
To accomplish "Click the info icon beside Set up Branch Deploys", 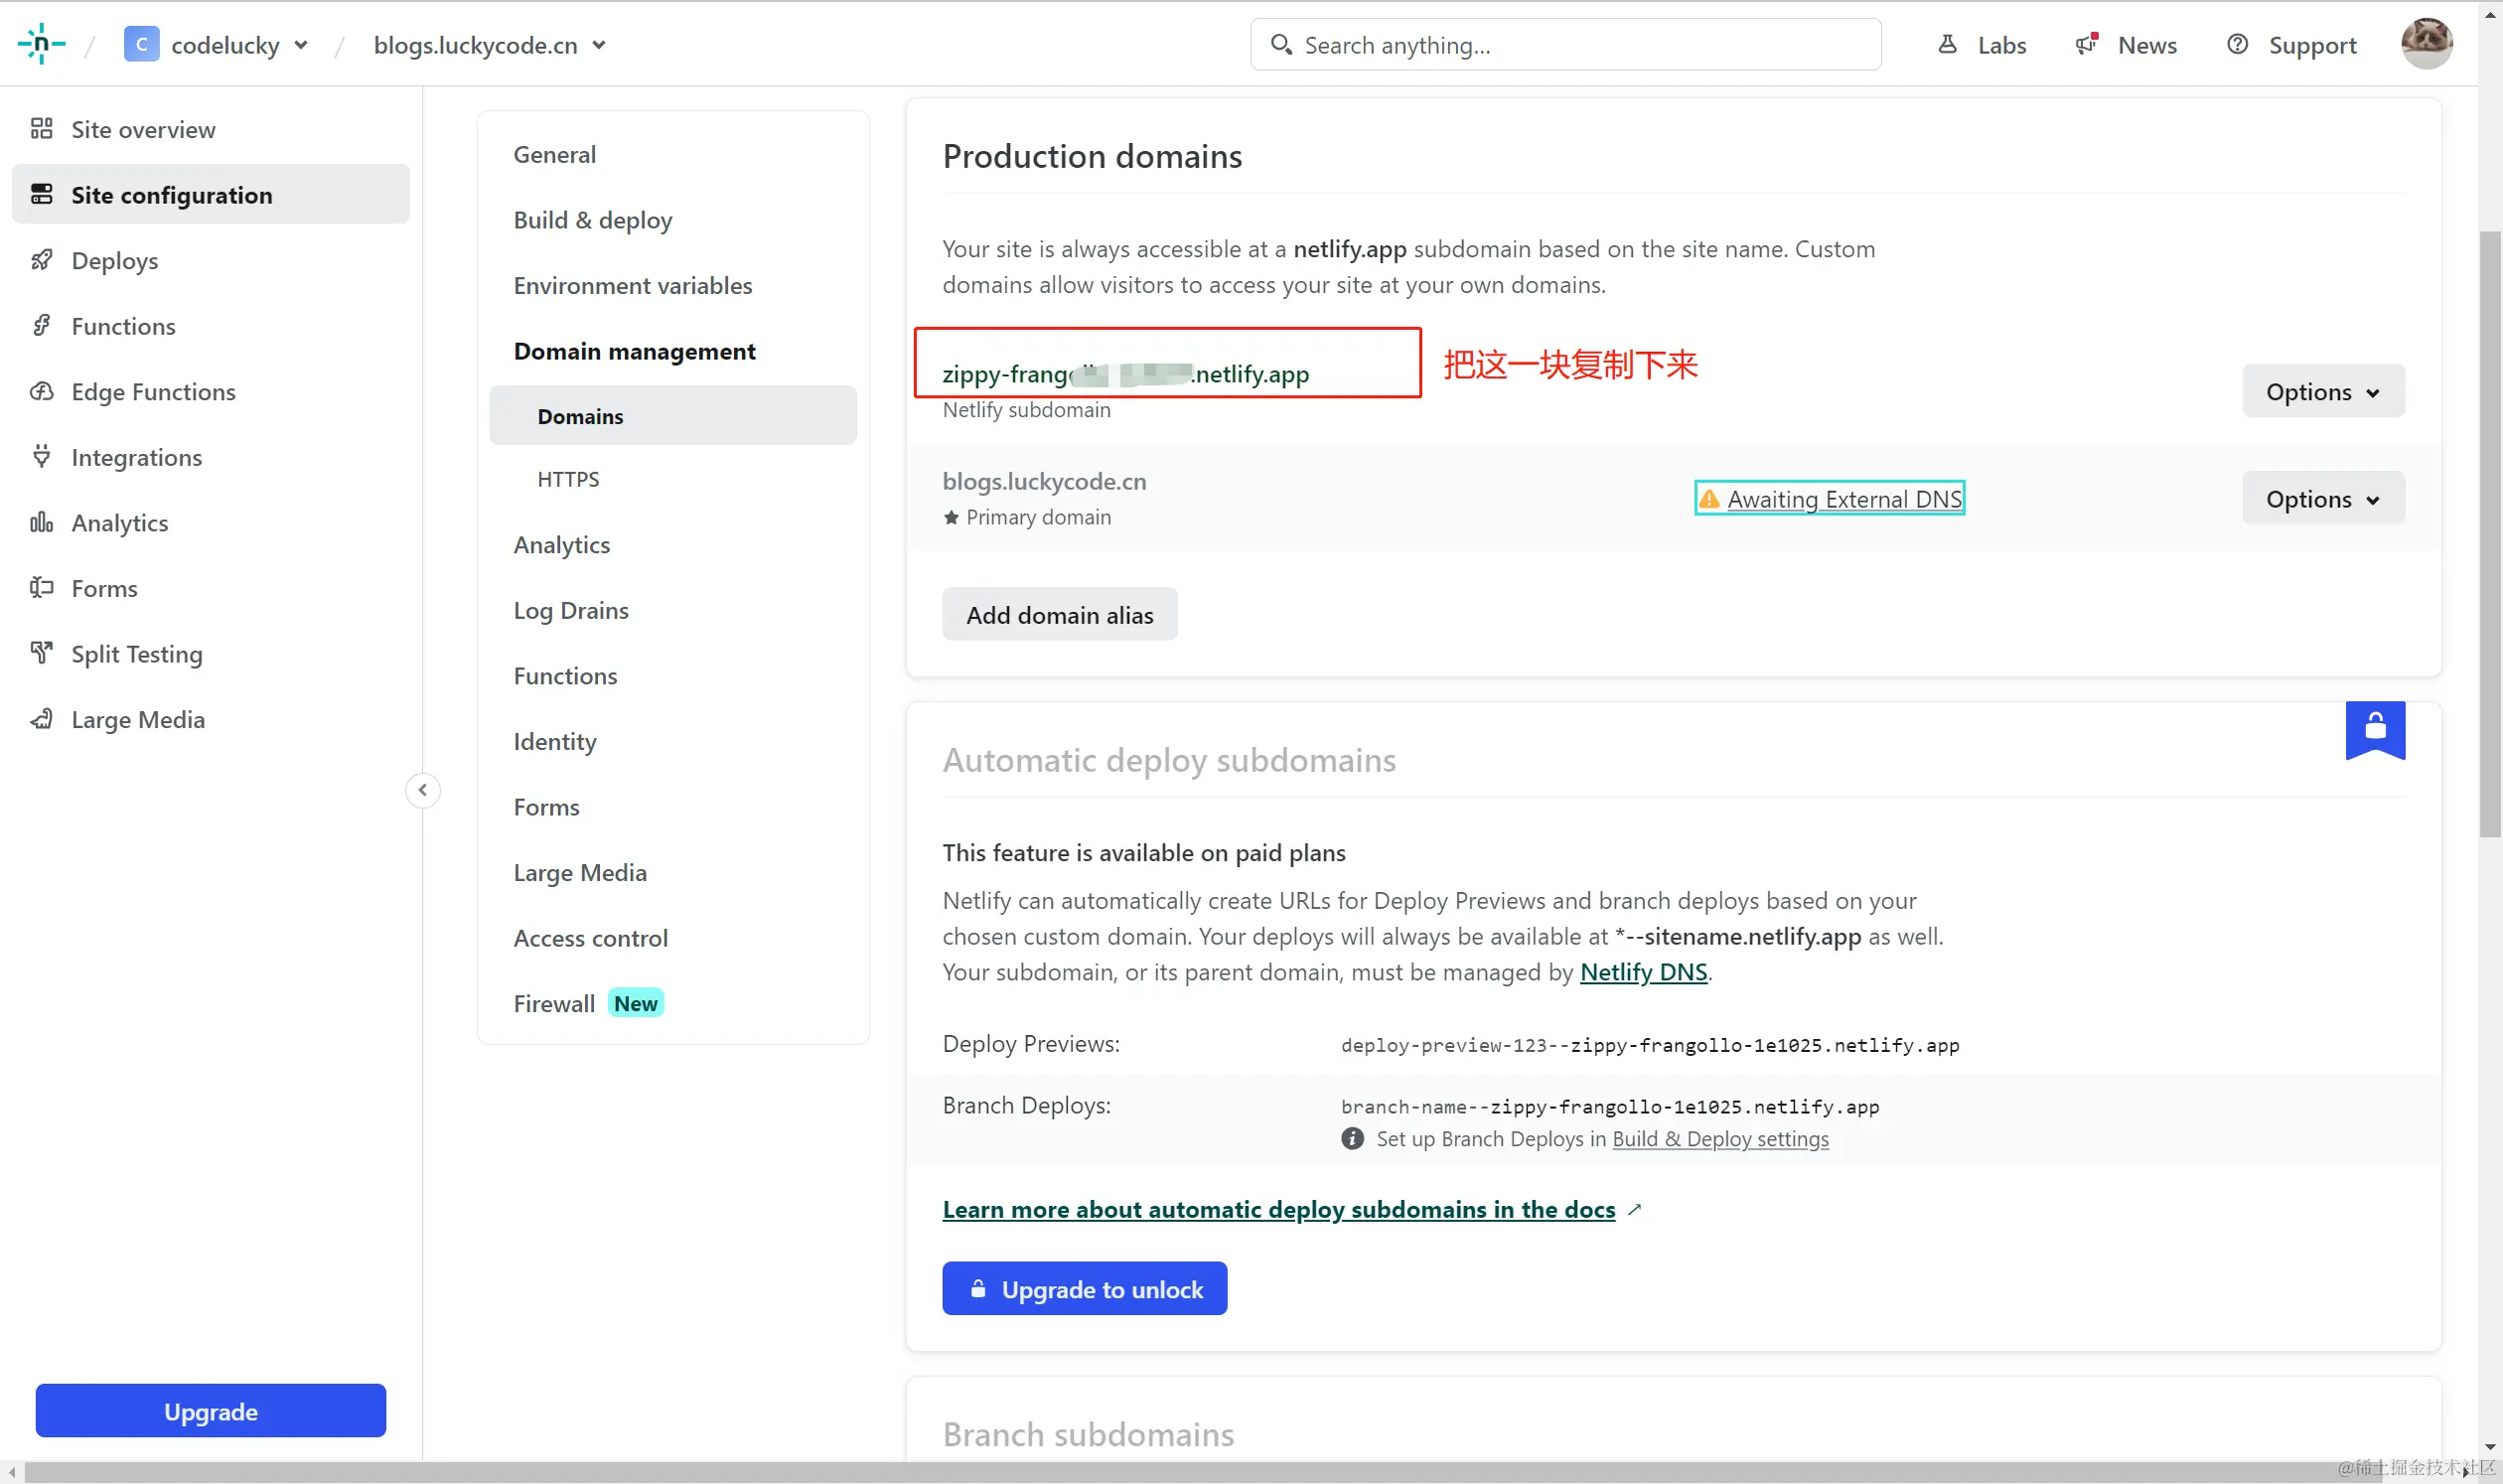I will [1352, 1138].
